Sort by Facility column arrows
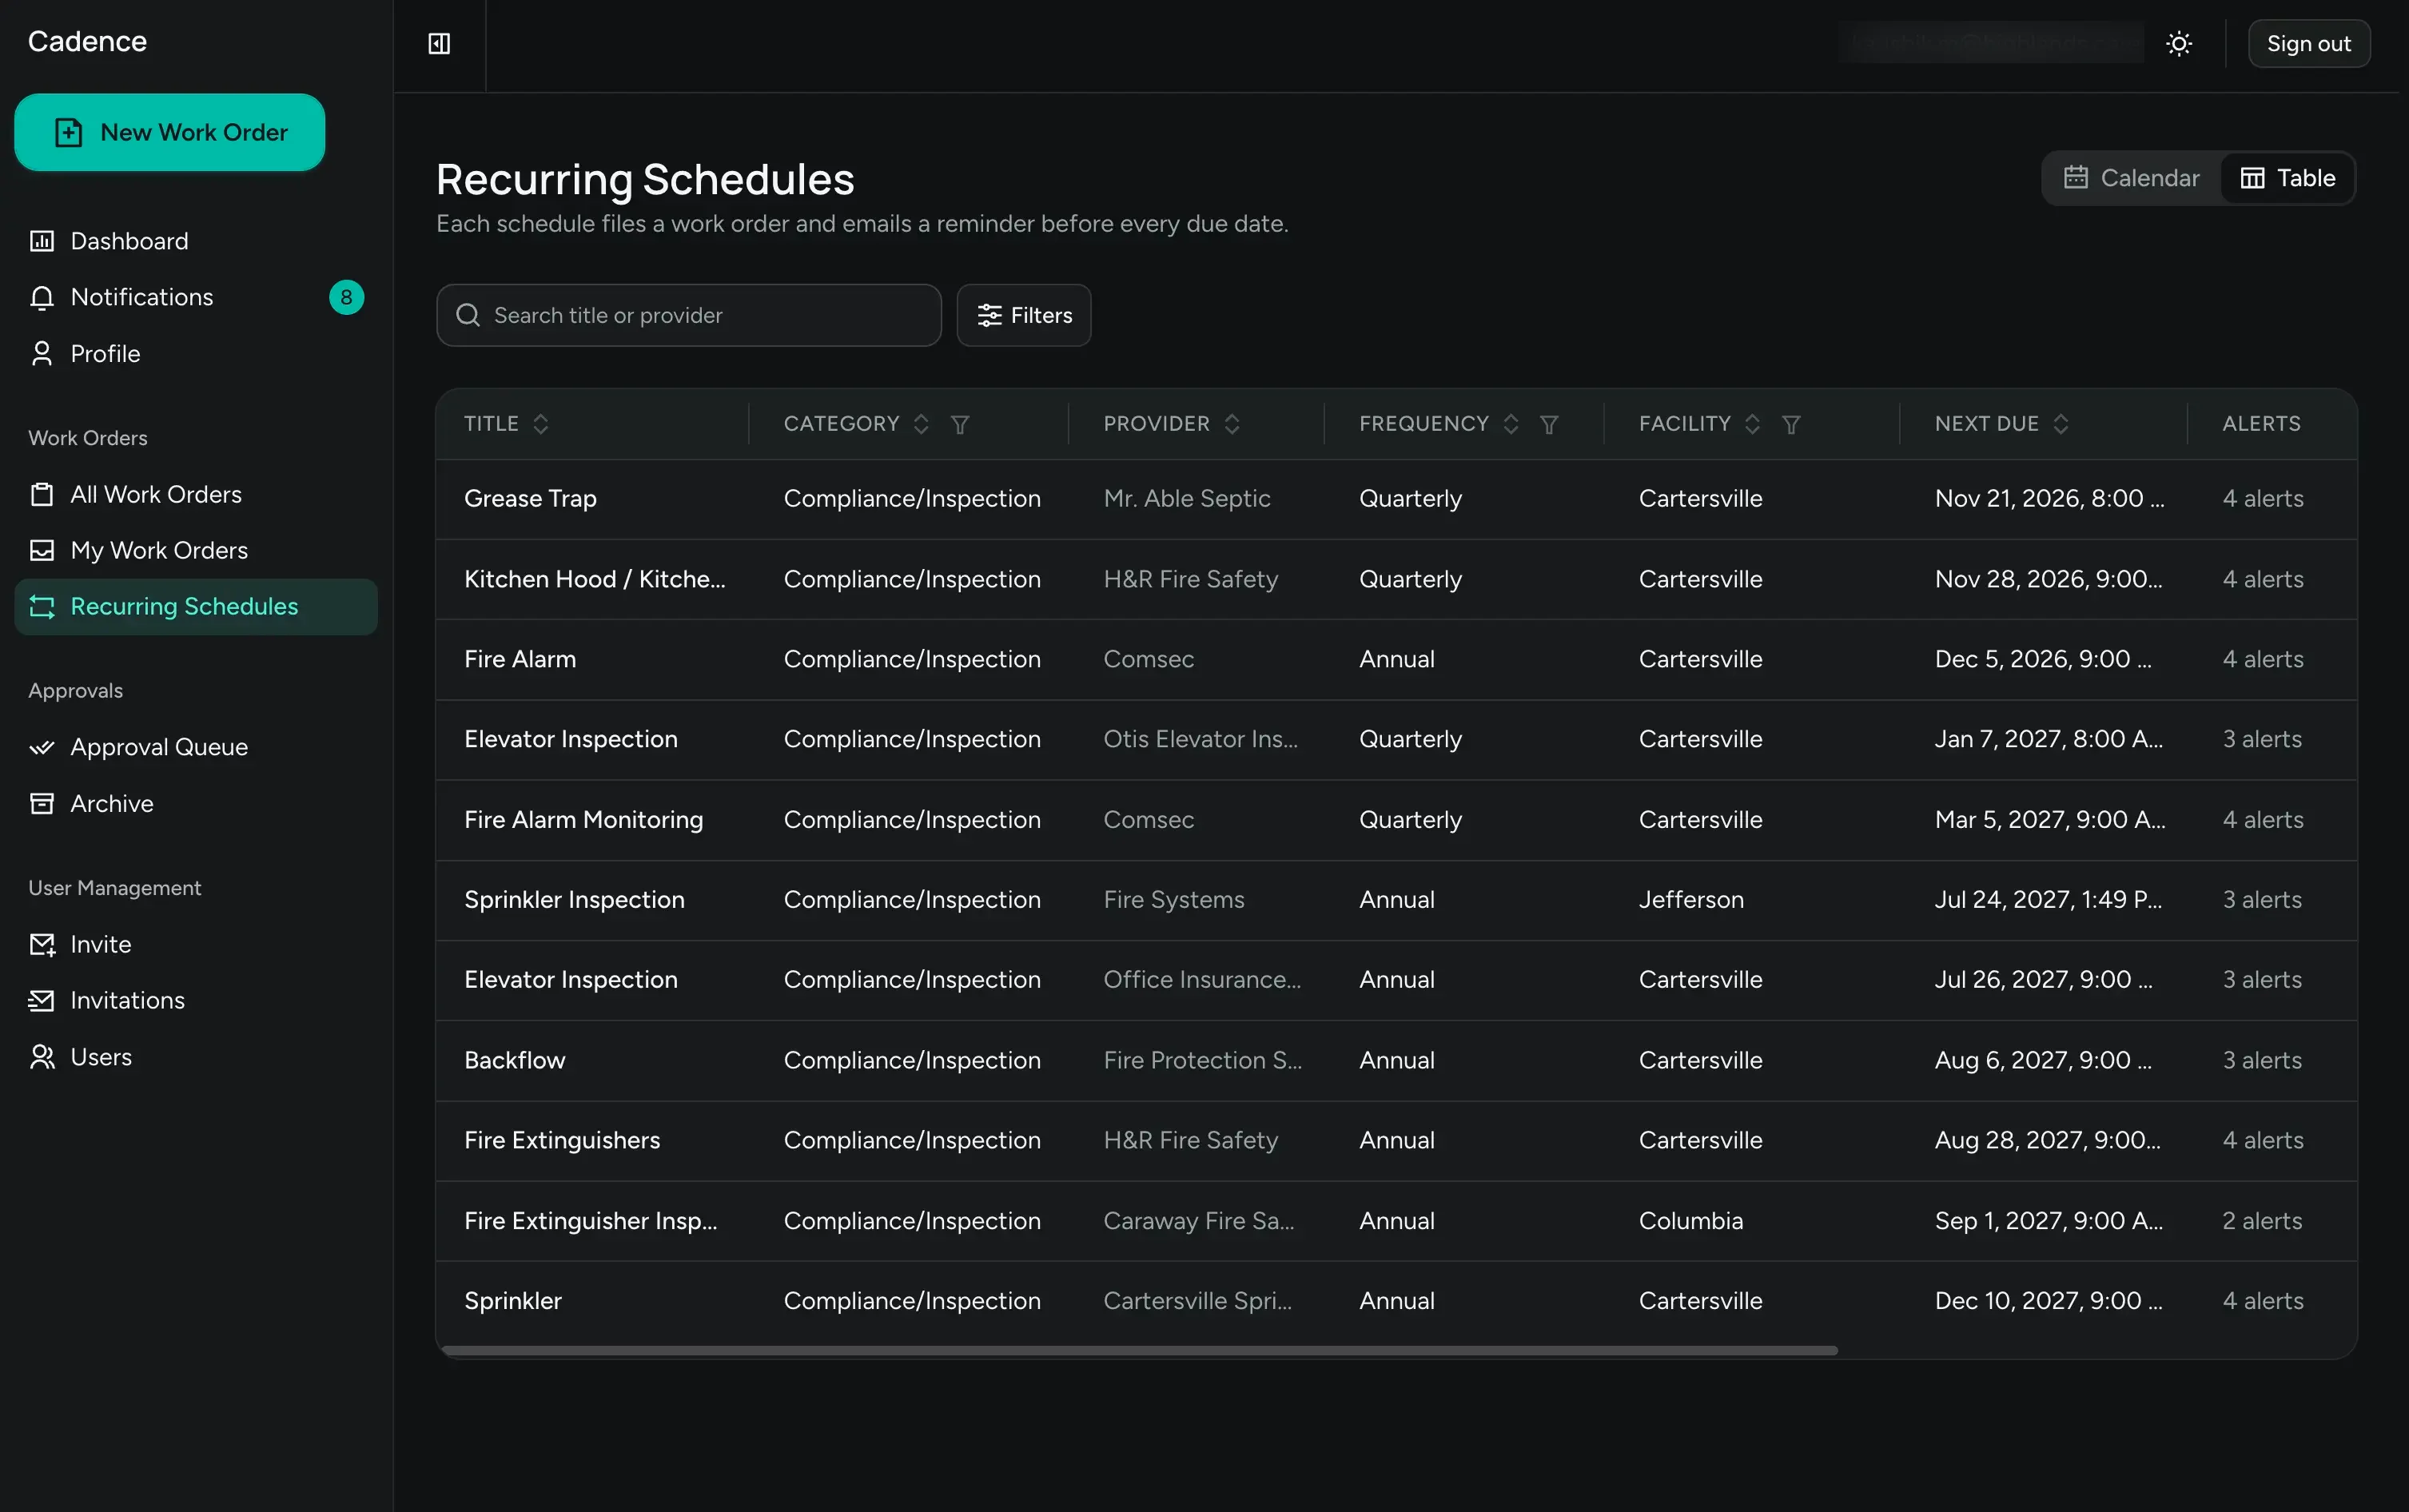 coord(1752,424)
